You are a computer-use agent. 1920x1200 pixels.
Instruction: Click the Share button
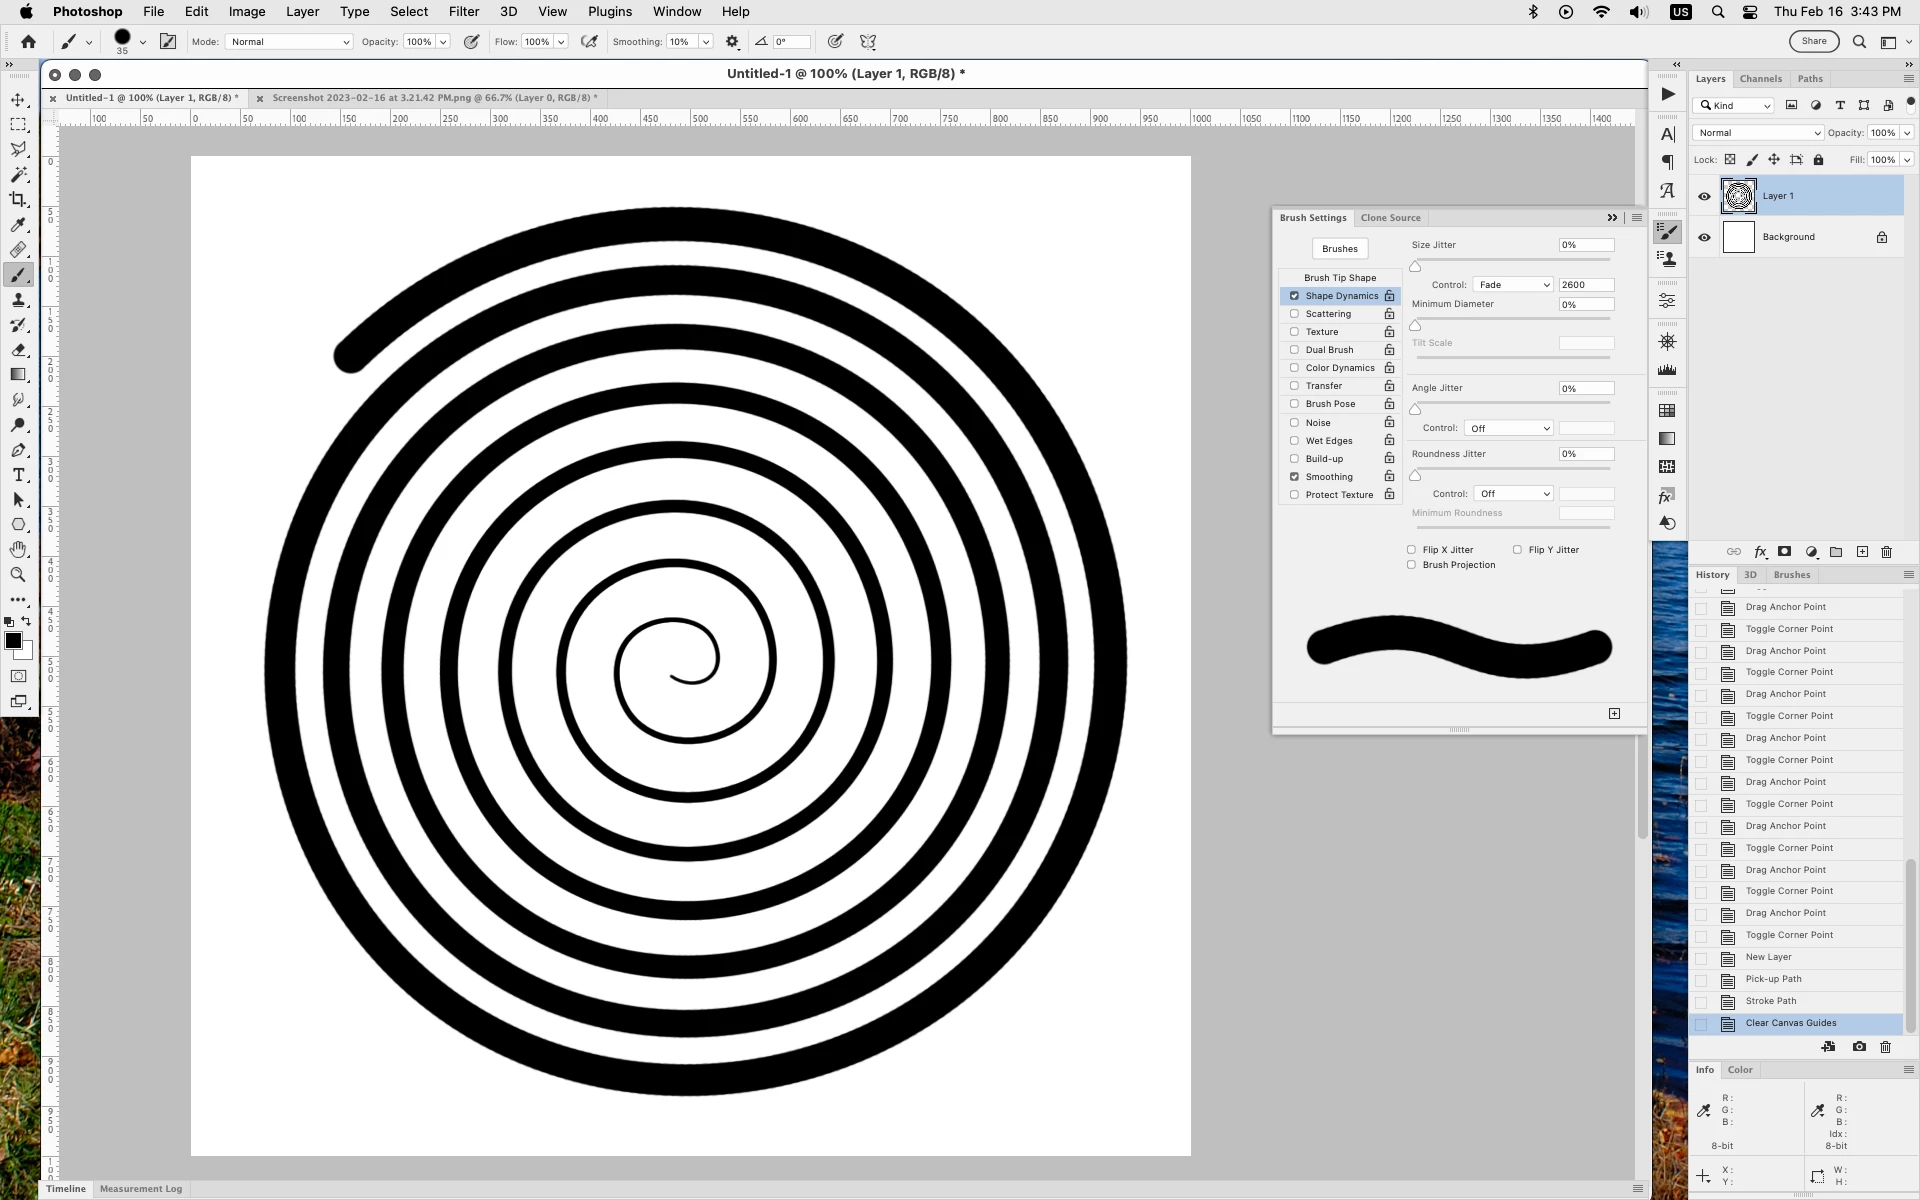click(x=1814, y=41)
